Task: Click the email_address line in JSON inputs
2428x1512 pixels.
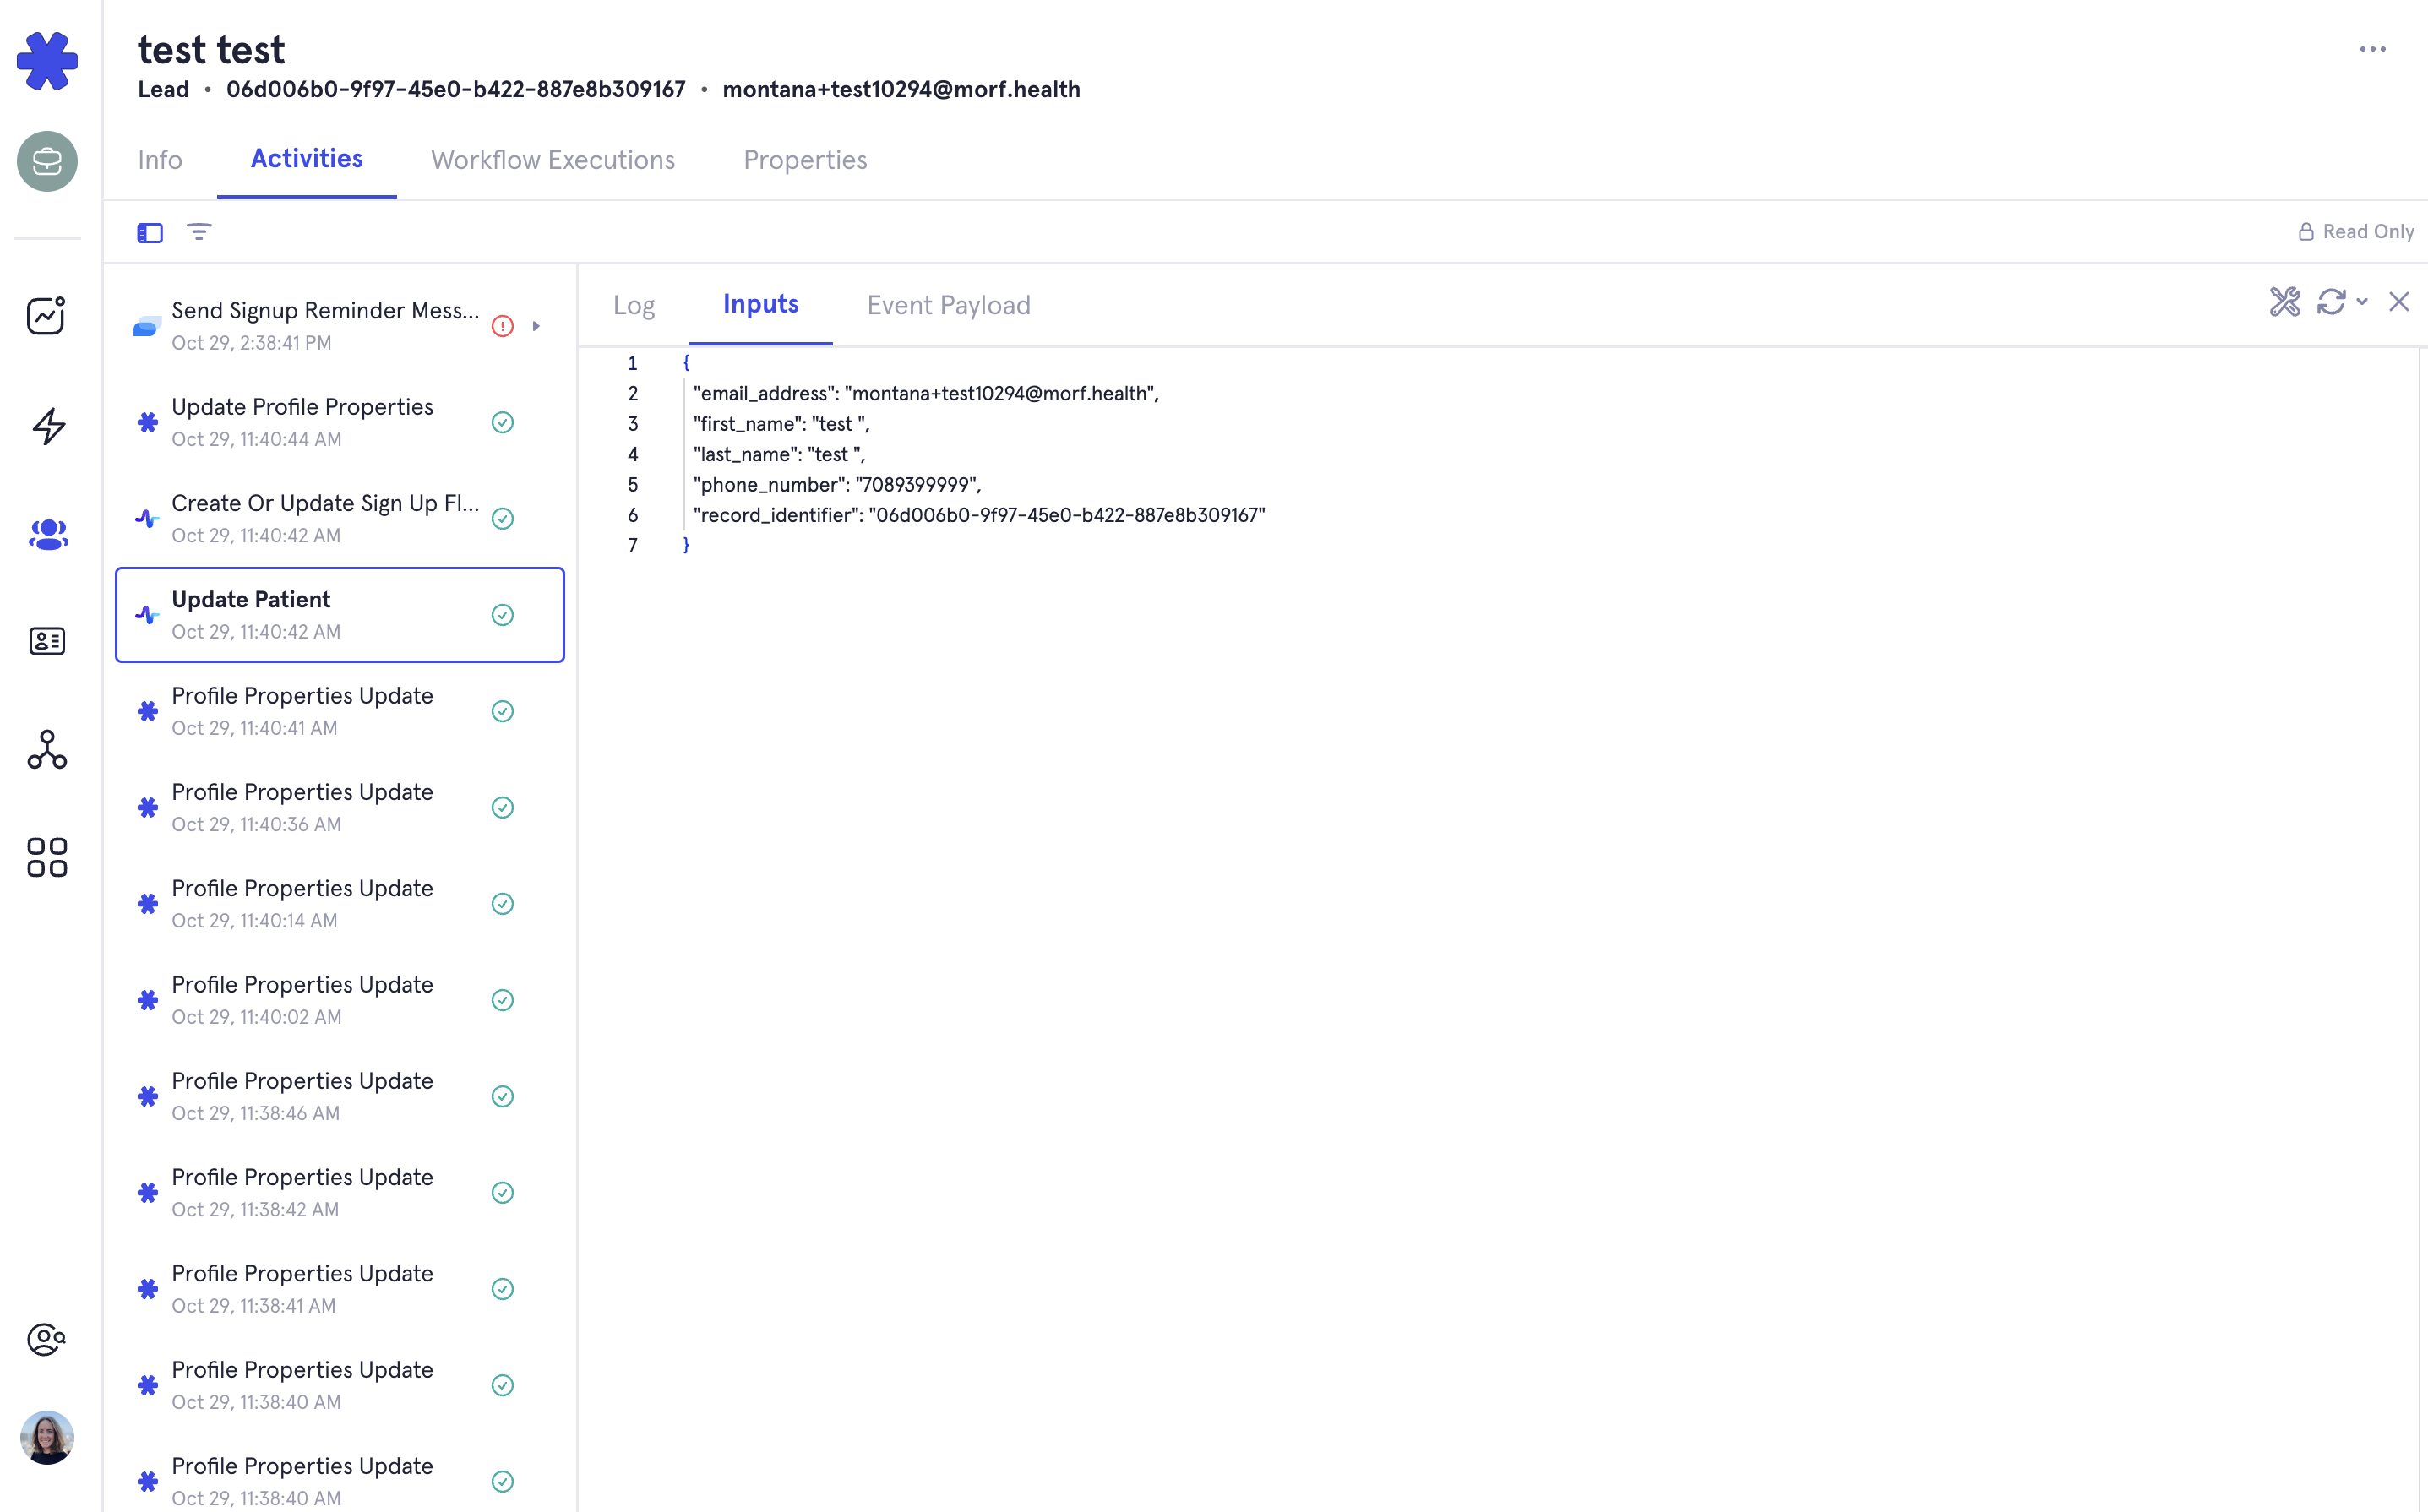Action: coord(926,393)
